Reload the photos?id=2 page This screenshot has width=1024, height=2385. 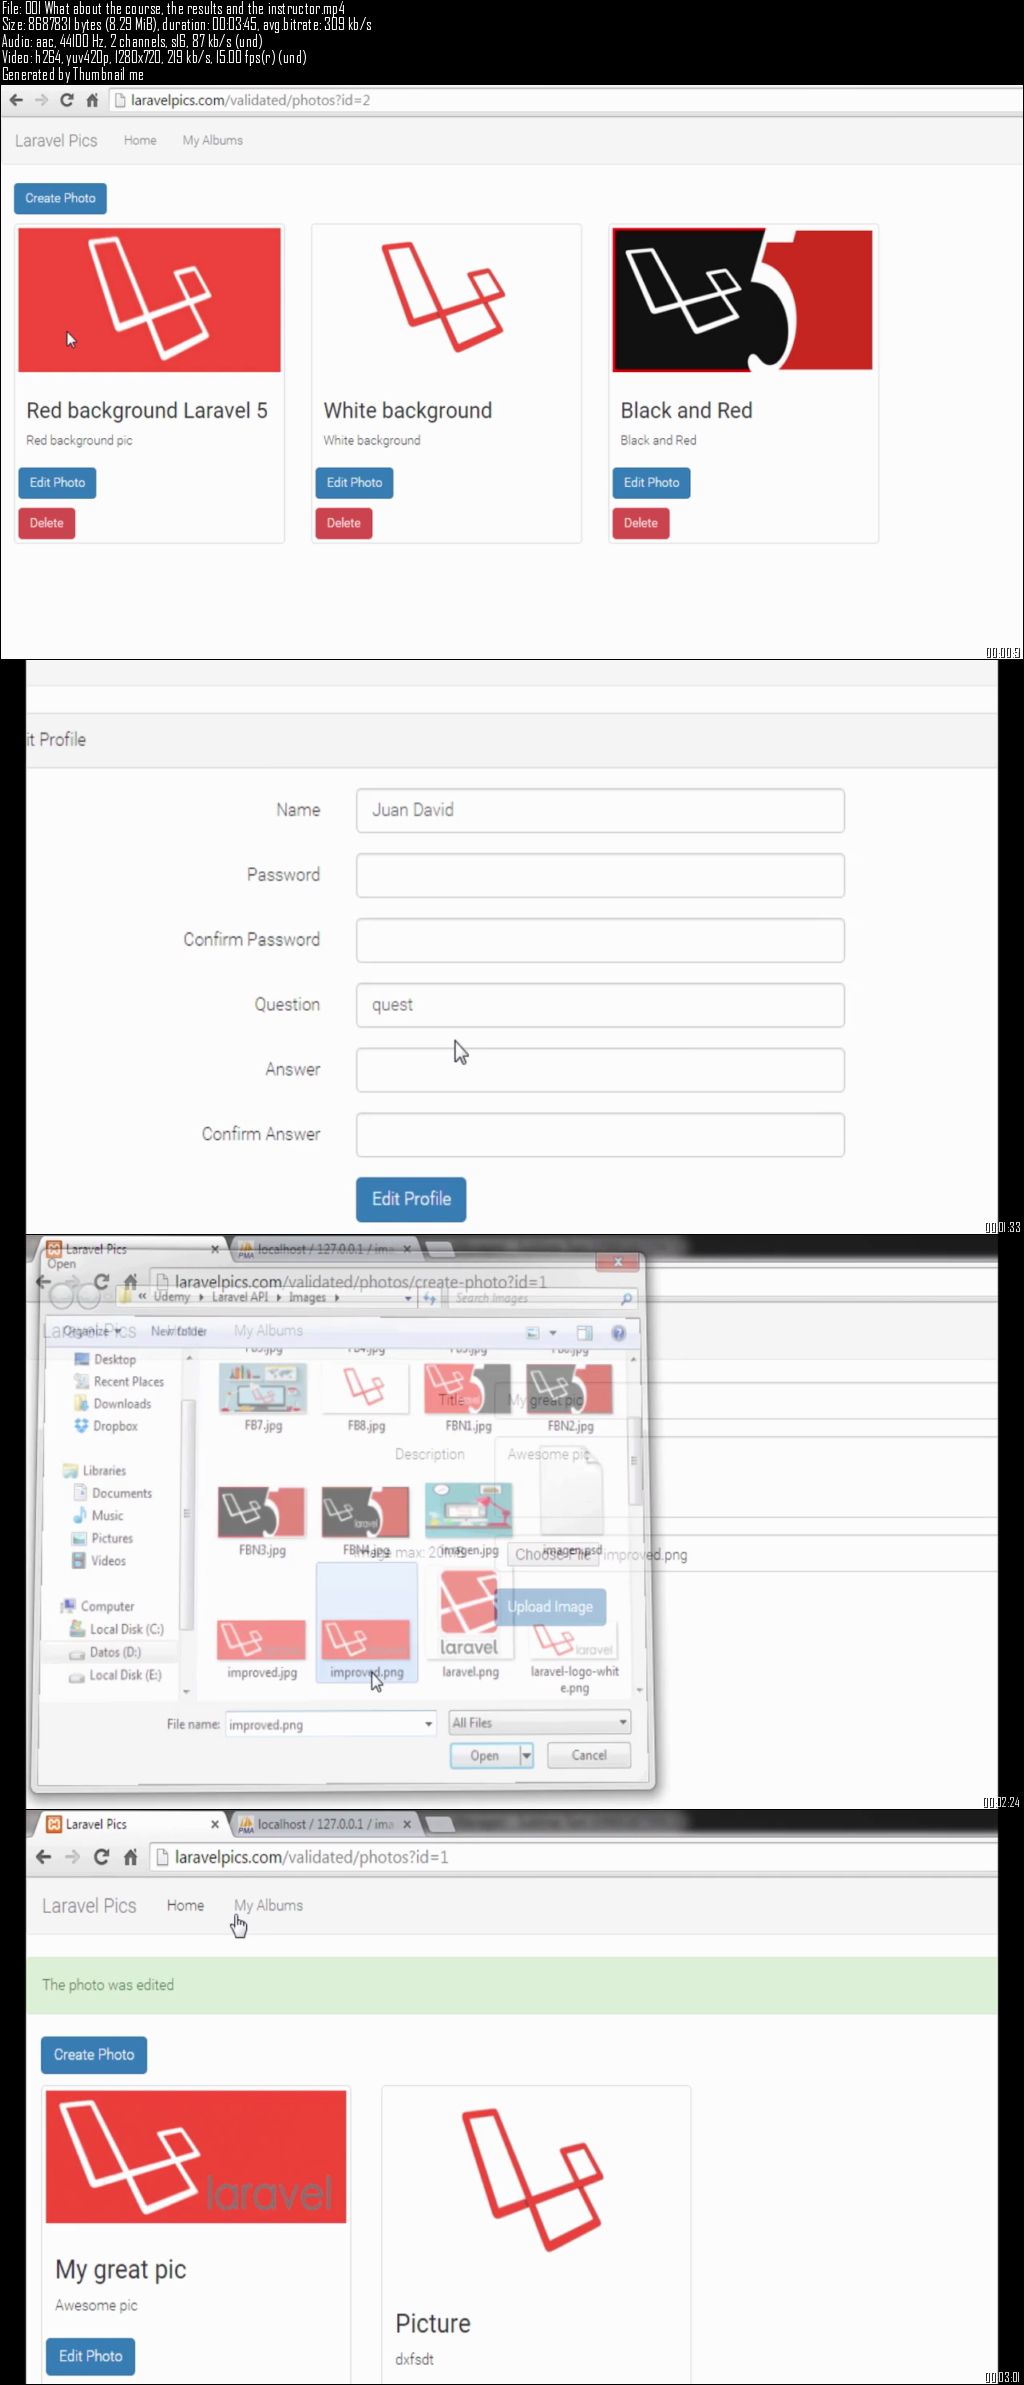click(x=67, y=100)
